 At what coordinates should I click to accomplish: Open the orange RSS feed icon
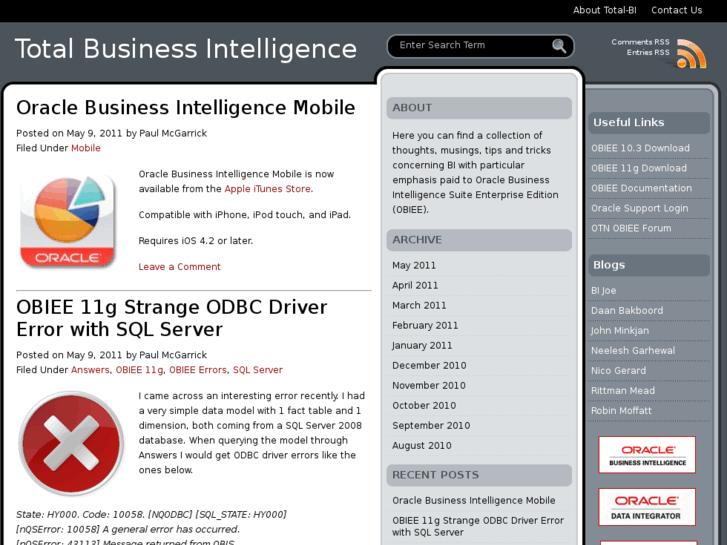pyautogui.click(x=691, y=54)
